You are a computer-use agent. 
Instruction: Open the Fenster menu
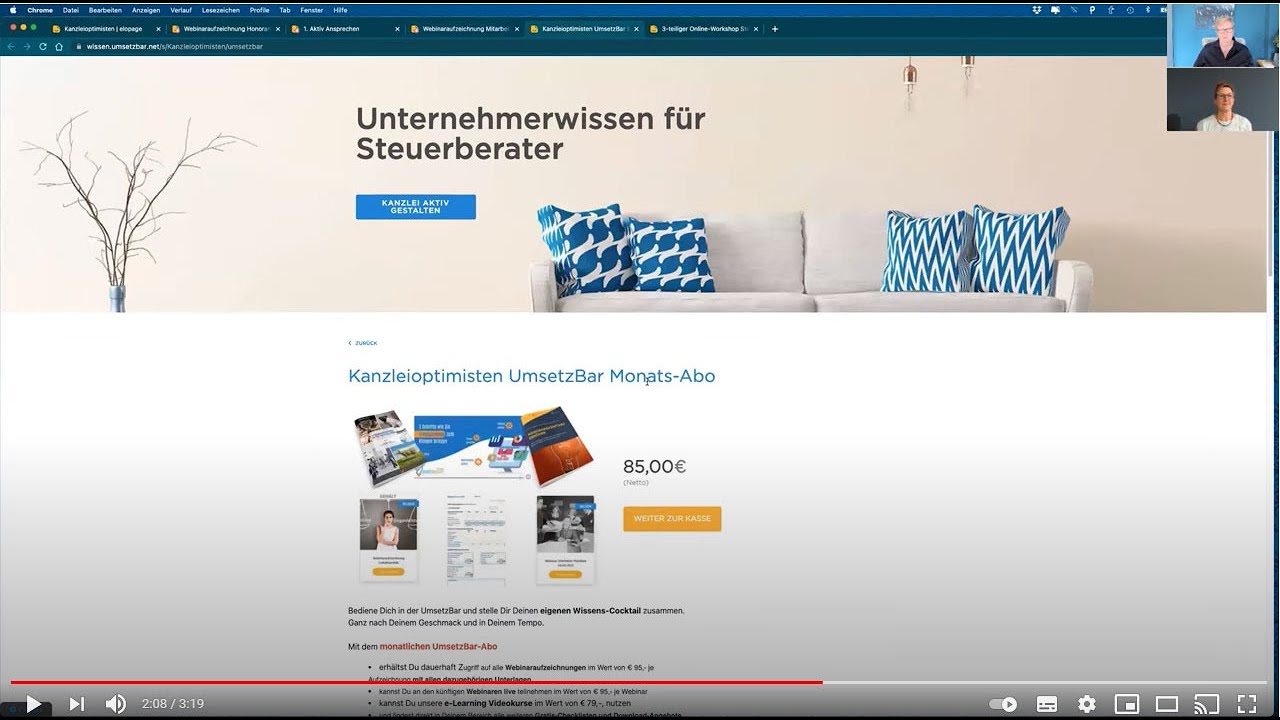click(312, 10)
